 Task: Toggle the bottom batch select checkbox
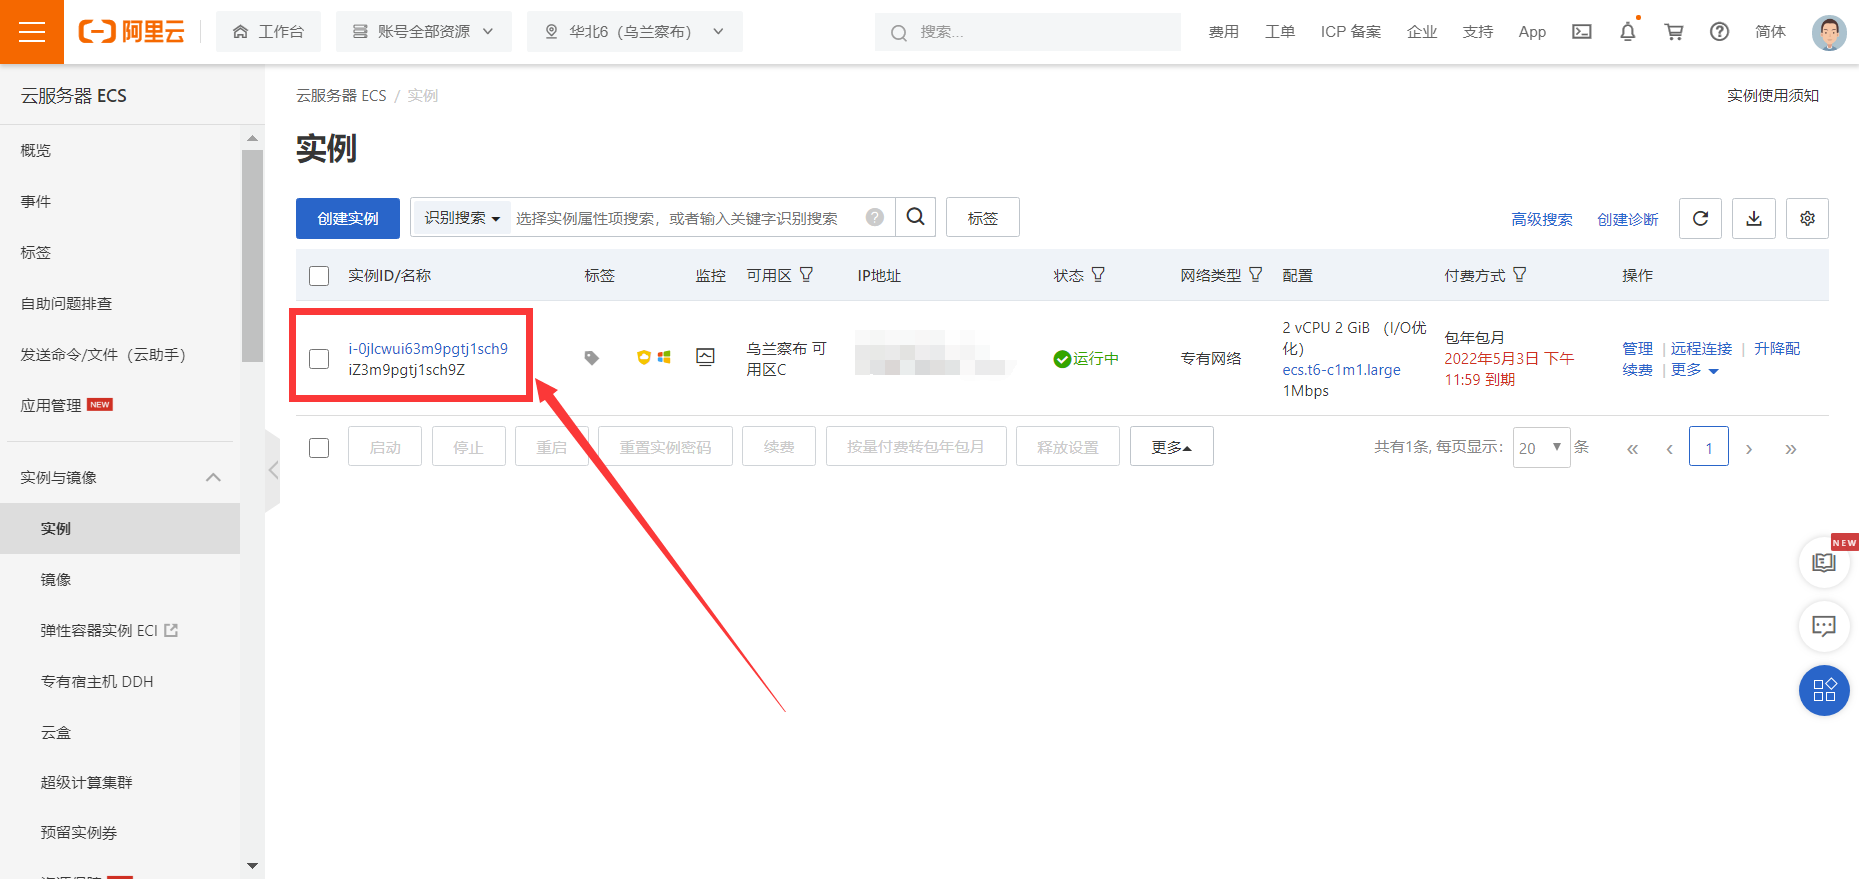[319, 448]
